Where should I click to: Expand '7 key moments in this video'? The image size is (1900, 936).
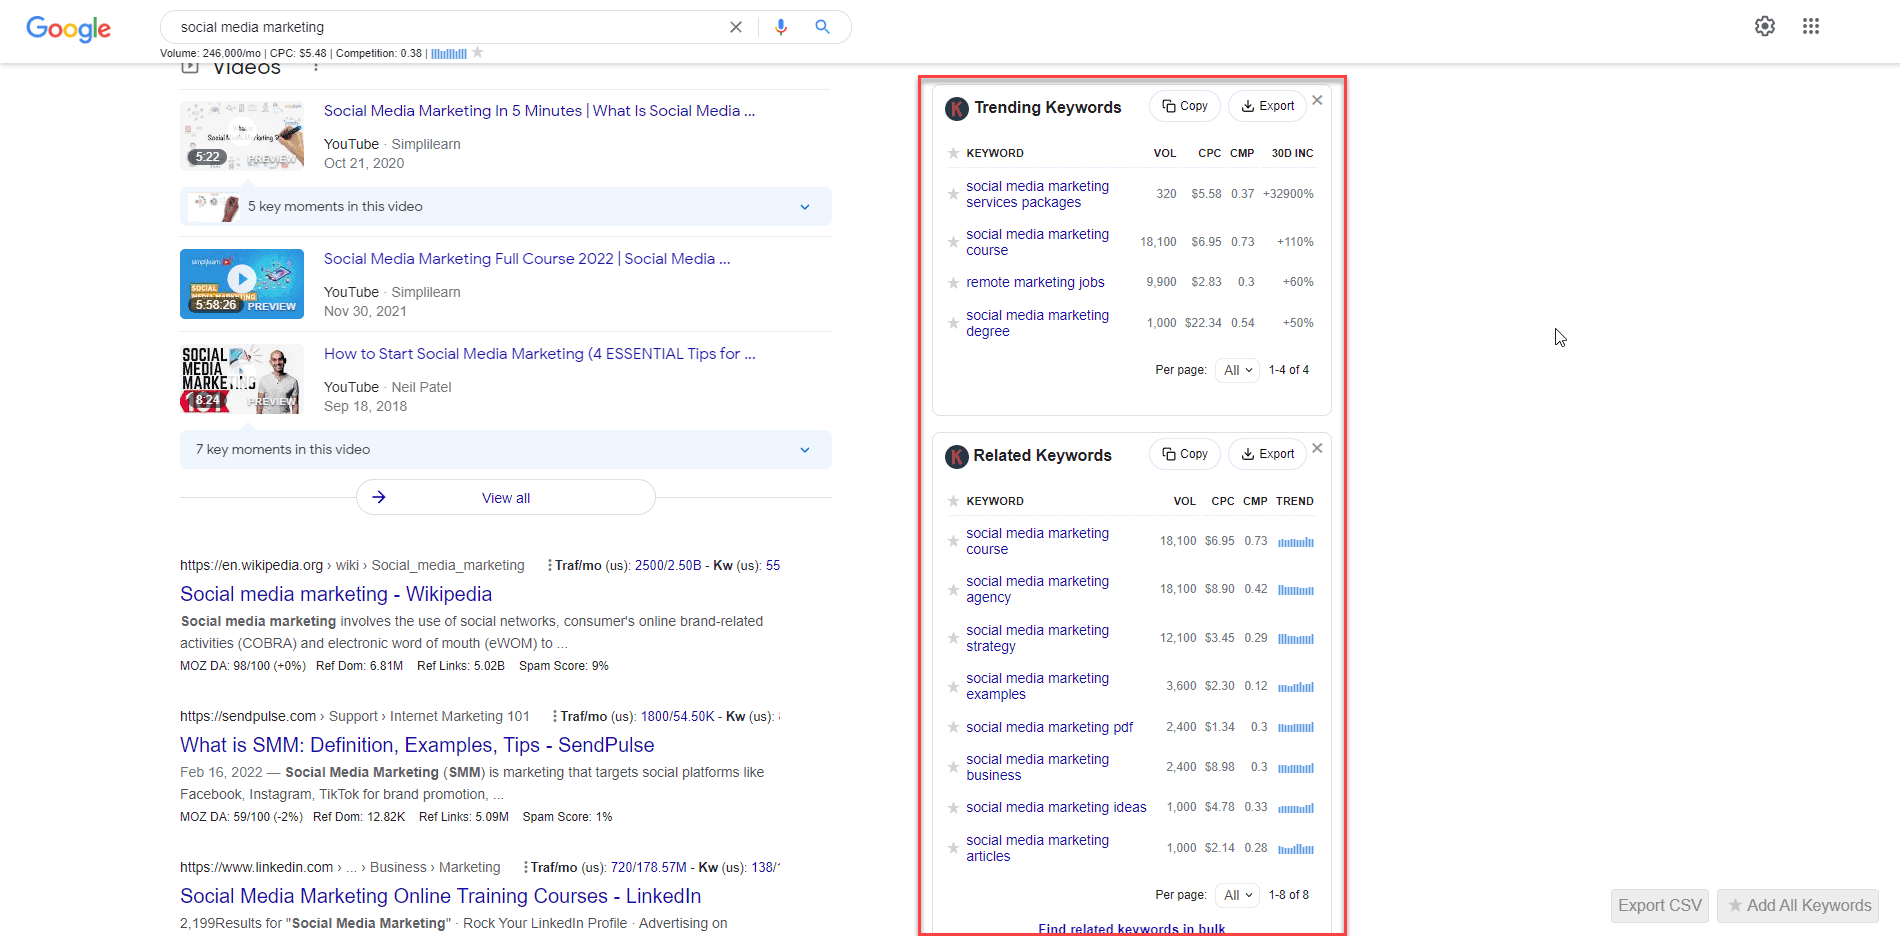point(804,449)
